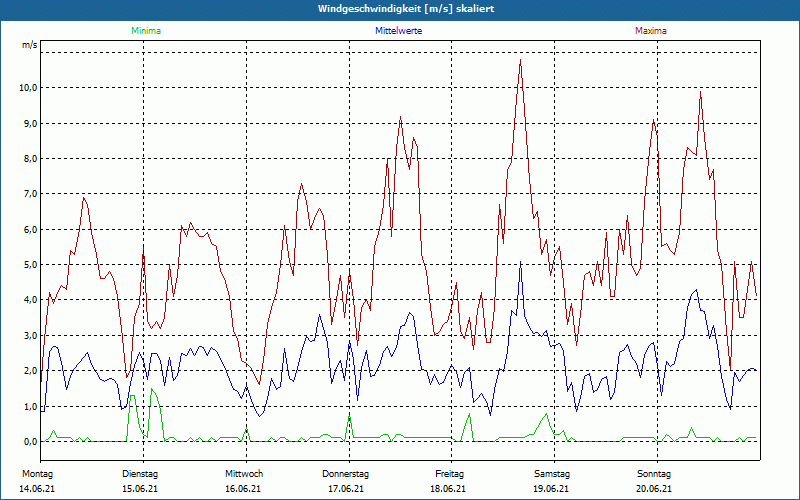Click the '1,0' y-axis value
The height and width of the screenshot is (500, 800).
coord(31,407)
